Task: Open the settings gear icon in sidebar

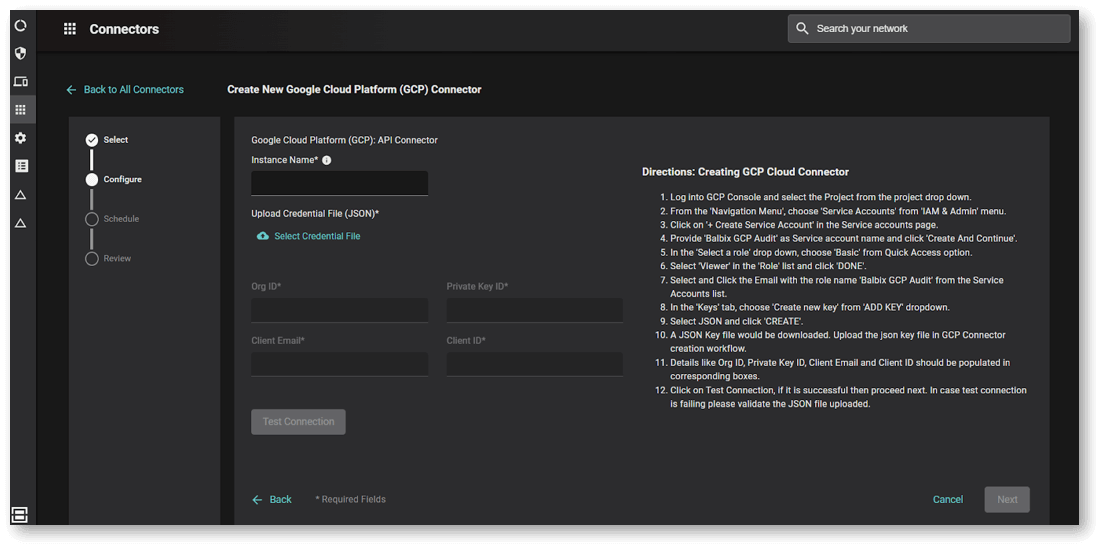Action: click(x=20, y=138)
